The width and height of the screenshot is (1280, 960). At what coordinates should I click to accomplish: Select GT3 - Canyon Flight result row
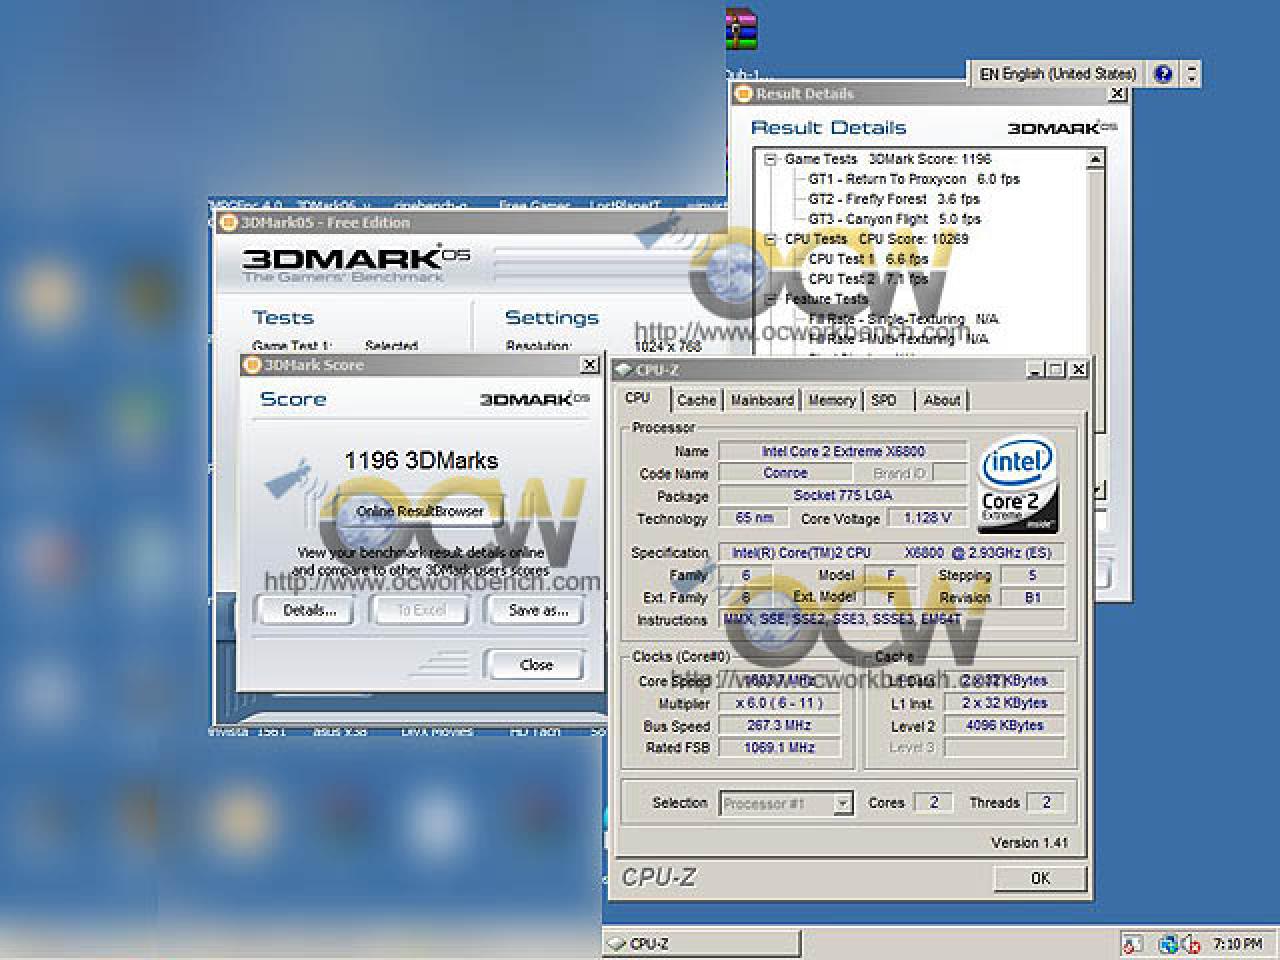tap(894, 219)
